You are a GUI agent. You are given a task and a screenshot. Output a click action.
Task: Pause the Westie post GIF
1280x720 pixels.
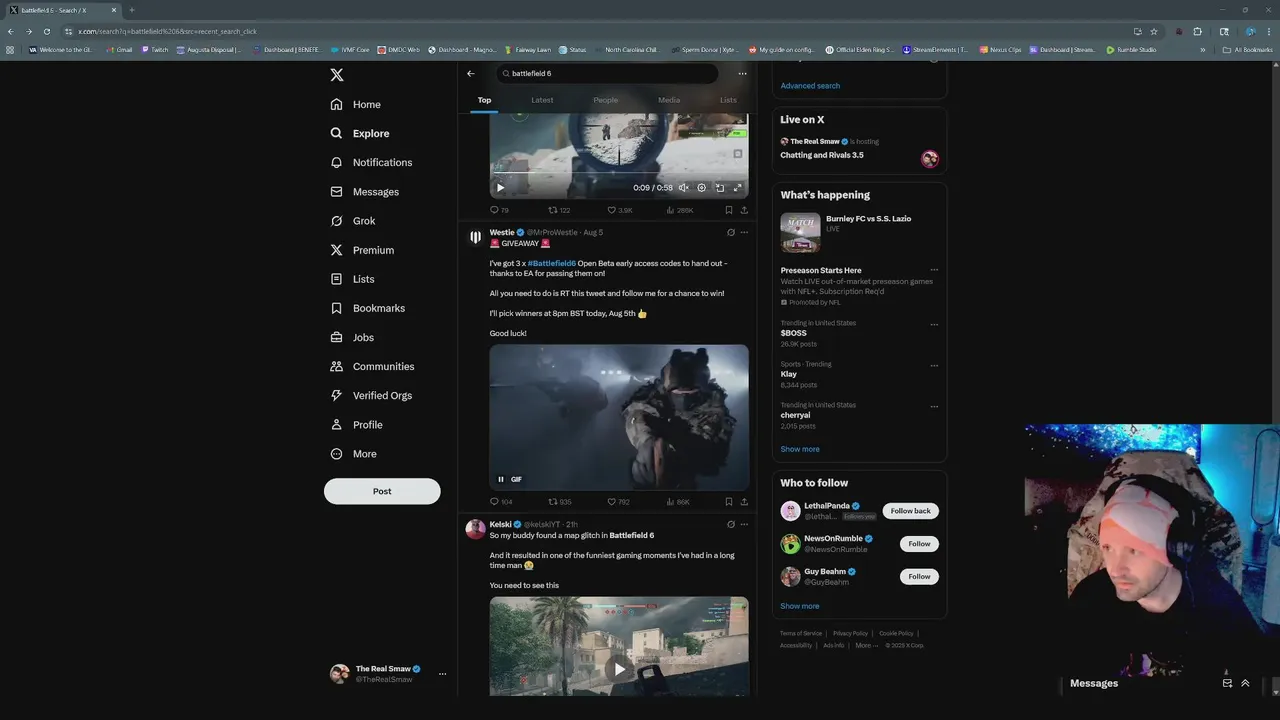tap(501, 479)
